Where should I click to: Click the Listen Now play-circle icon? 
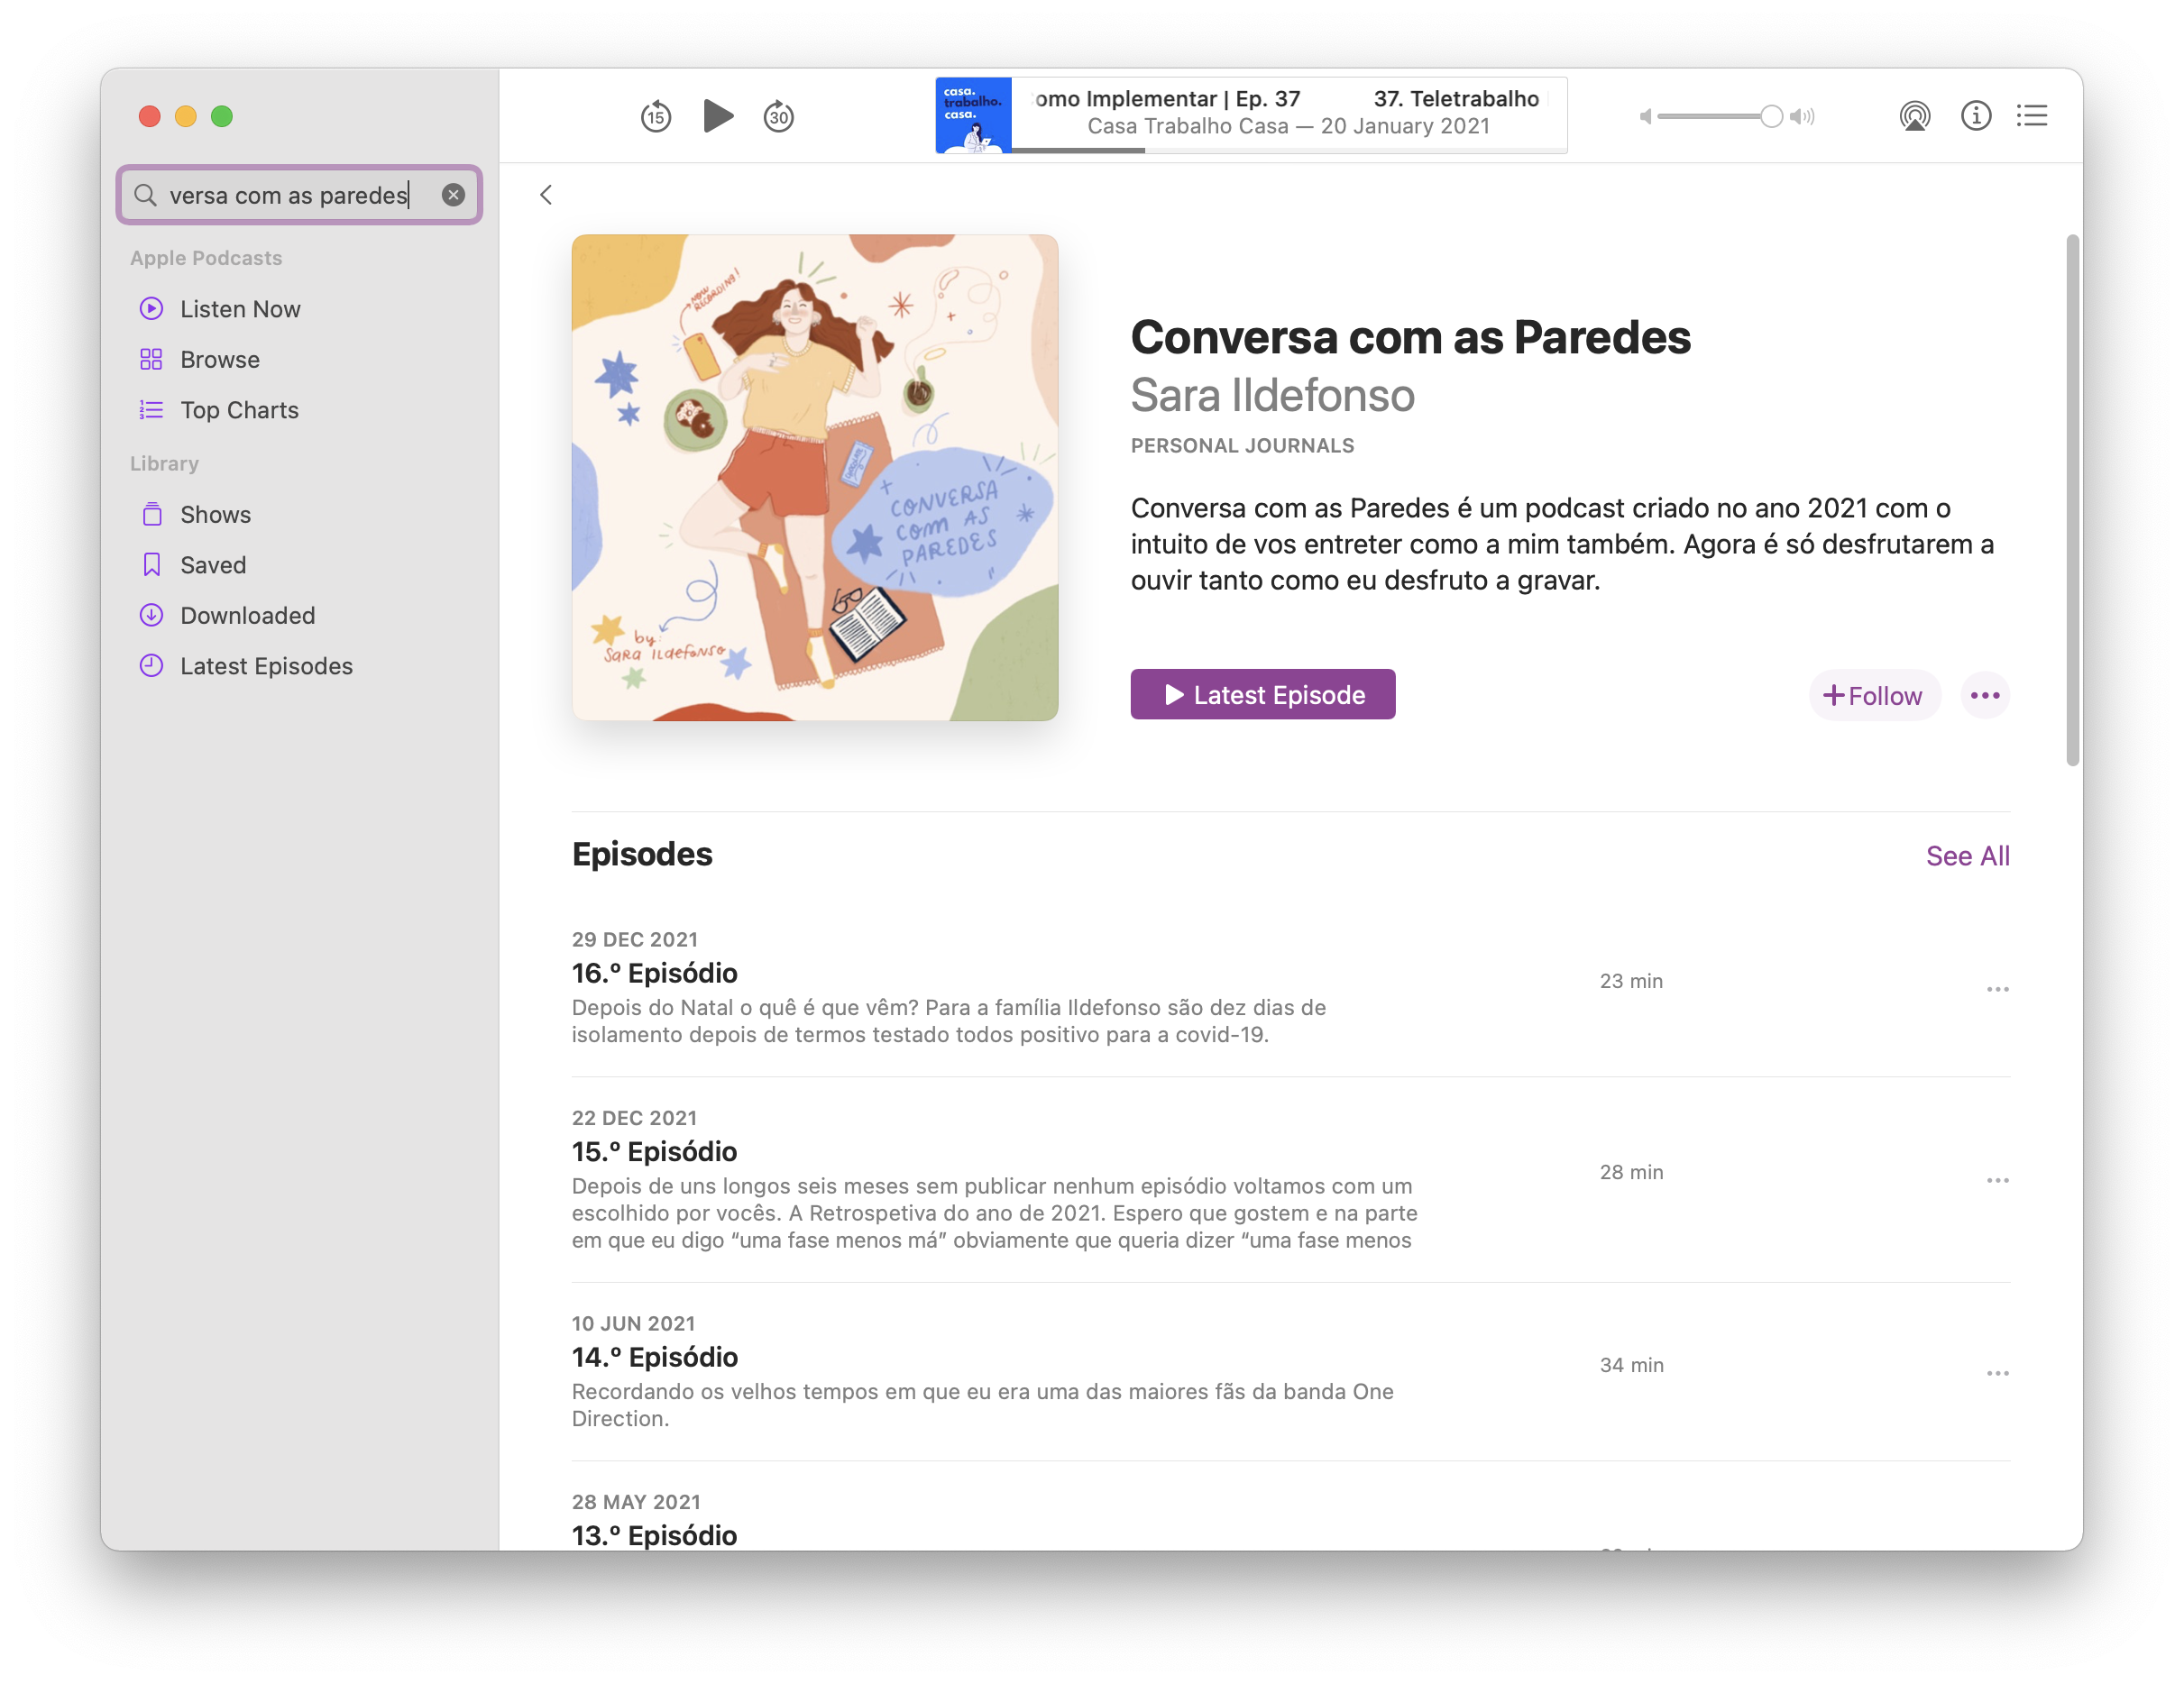pyautogui.click(x=151, y=309)
